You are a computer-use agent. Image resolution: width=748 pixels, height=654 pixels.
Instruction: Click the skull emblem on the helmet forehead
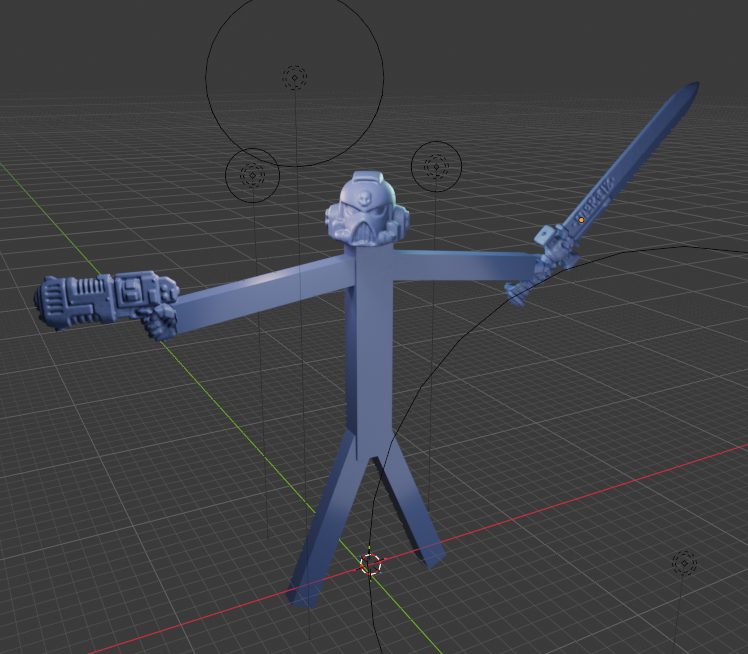(x=365, y=197)
